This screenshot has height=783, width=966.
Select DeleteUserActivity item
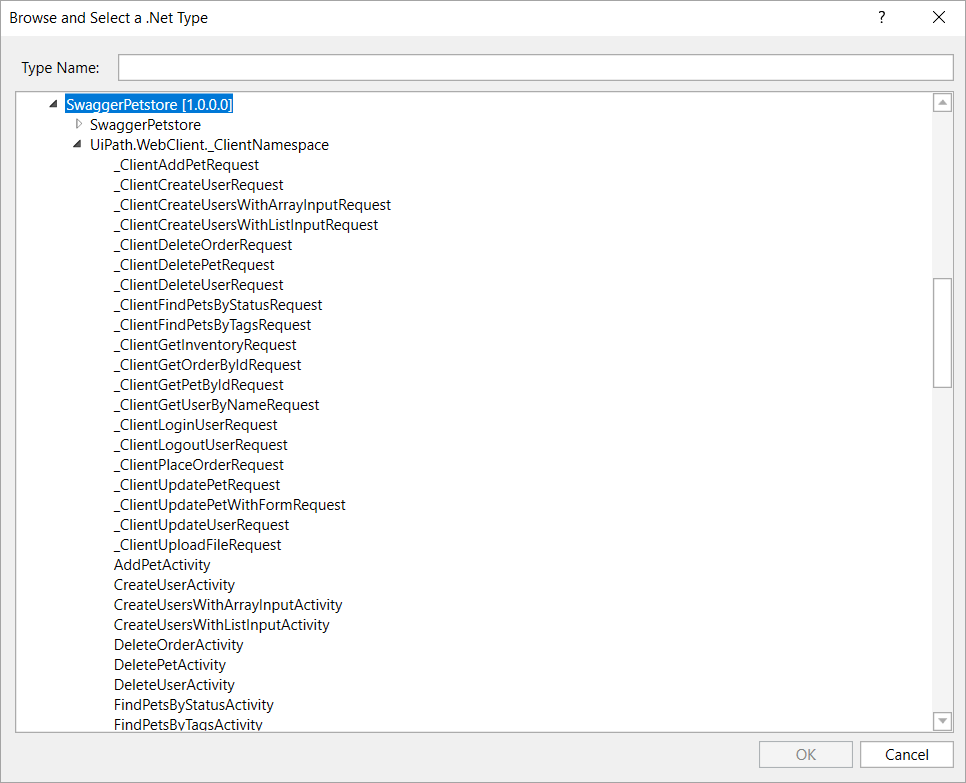pyautogui.click(x=174, y=685)
